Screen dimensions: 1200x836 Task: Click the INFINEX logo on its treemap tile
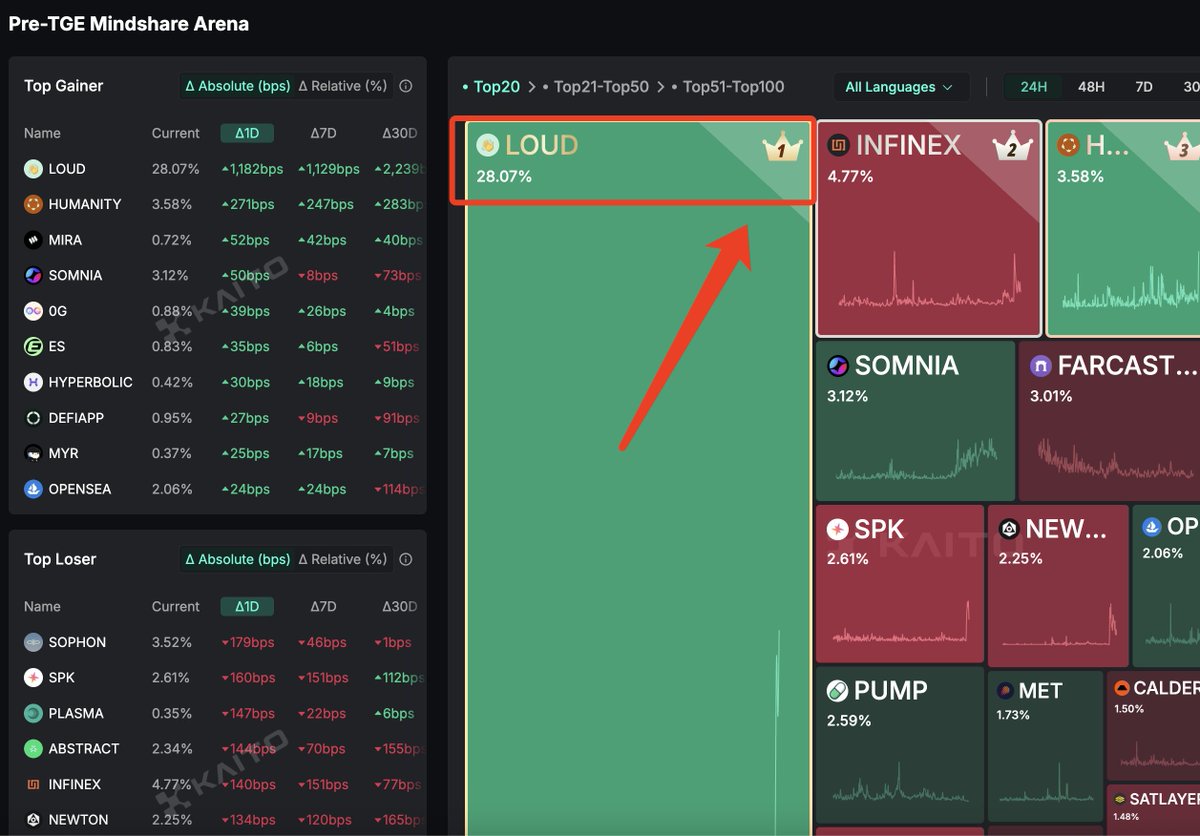[838, 146]
